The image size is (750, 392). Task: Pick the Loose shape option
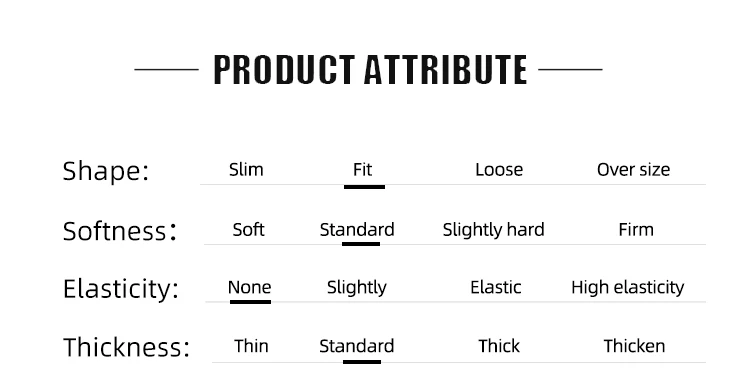point(499,170)
